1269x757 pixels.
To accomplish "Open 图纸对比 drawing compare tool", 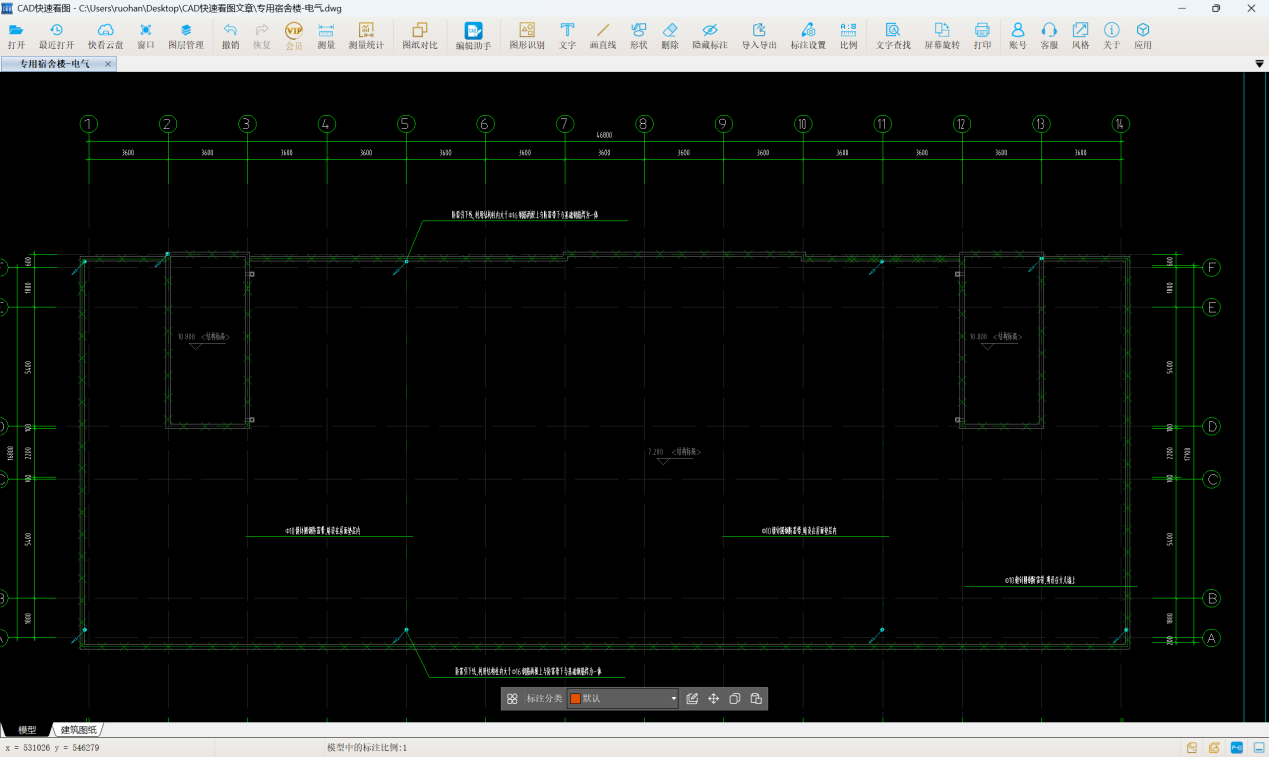I will point(420,36).
